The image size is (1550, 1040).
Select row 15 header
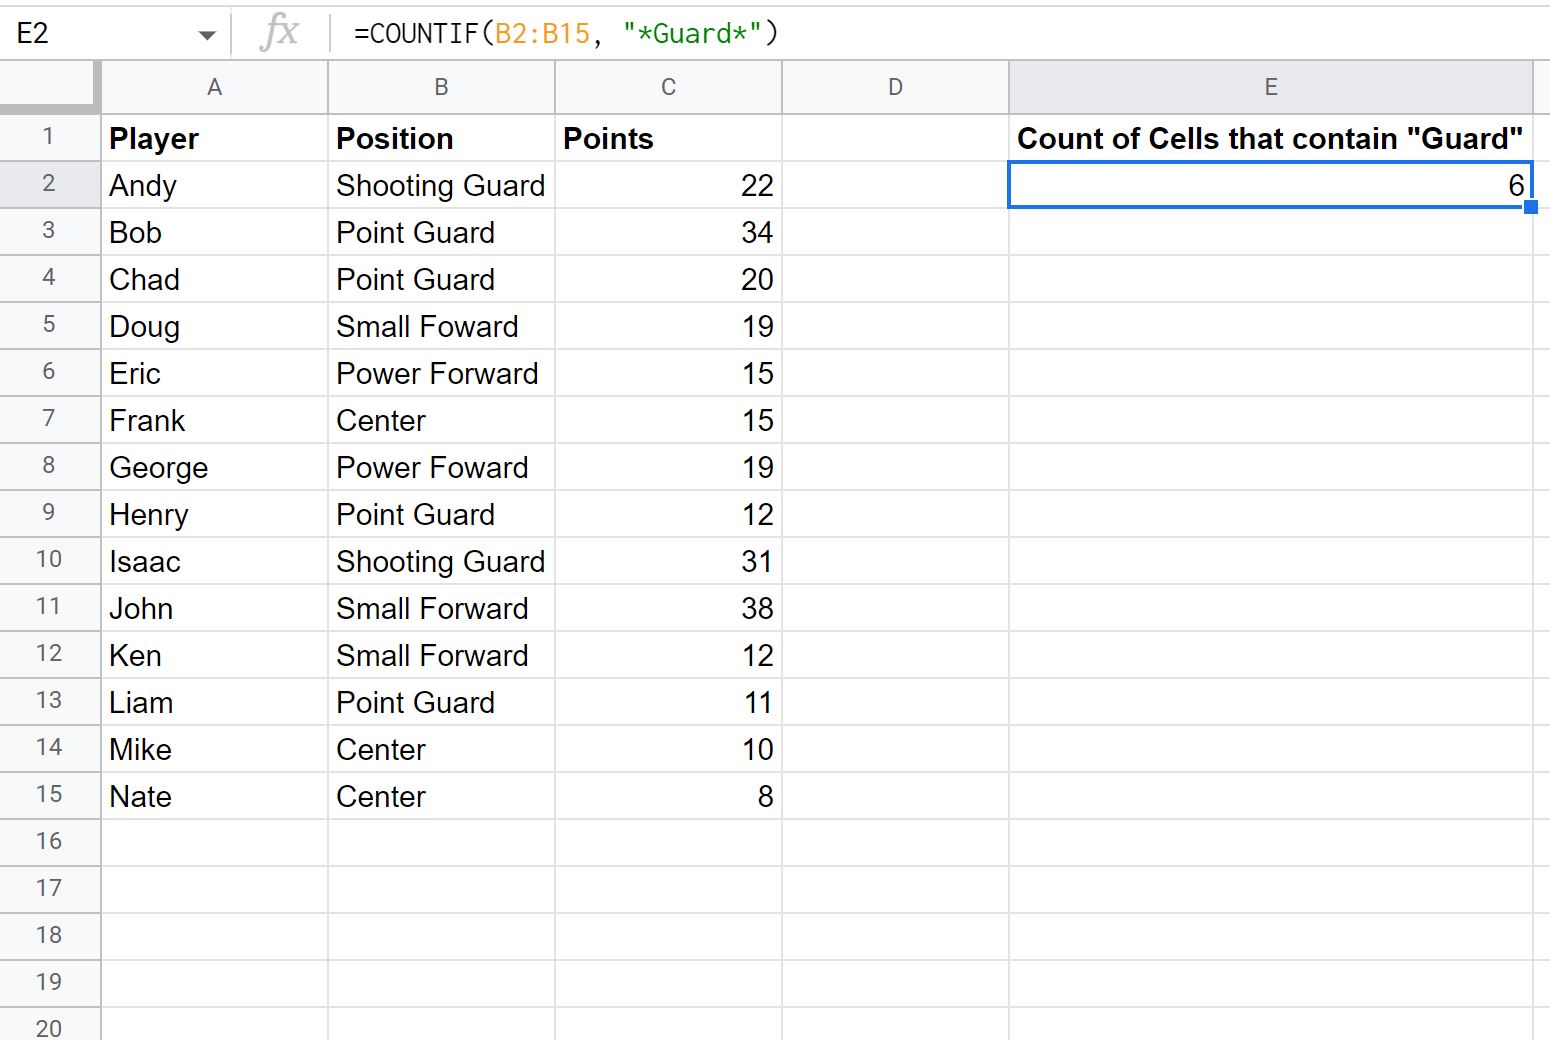tap(49, 795)
